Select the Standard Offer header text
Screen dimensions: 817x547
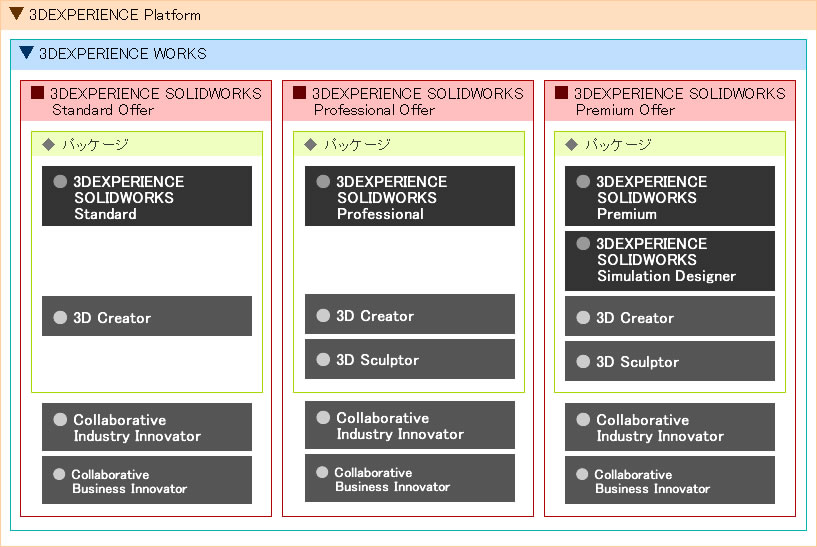pyautogui.click(x=156, y=102)
